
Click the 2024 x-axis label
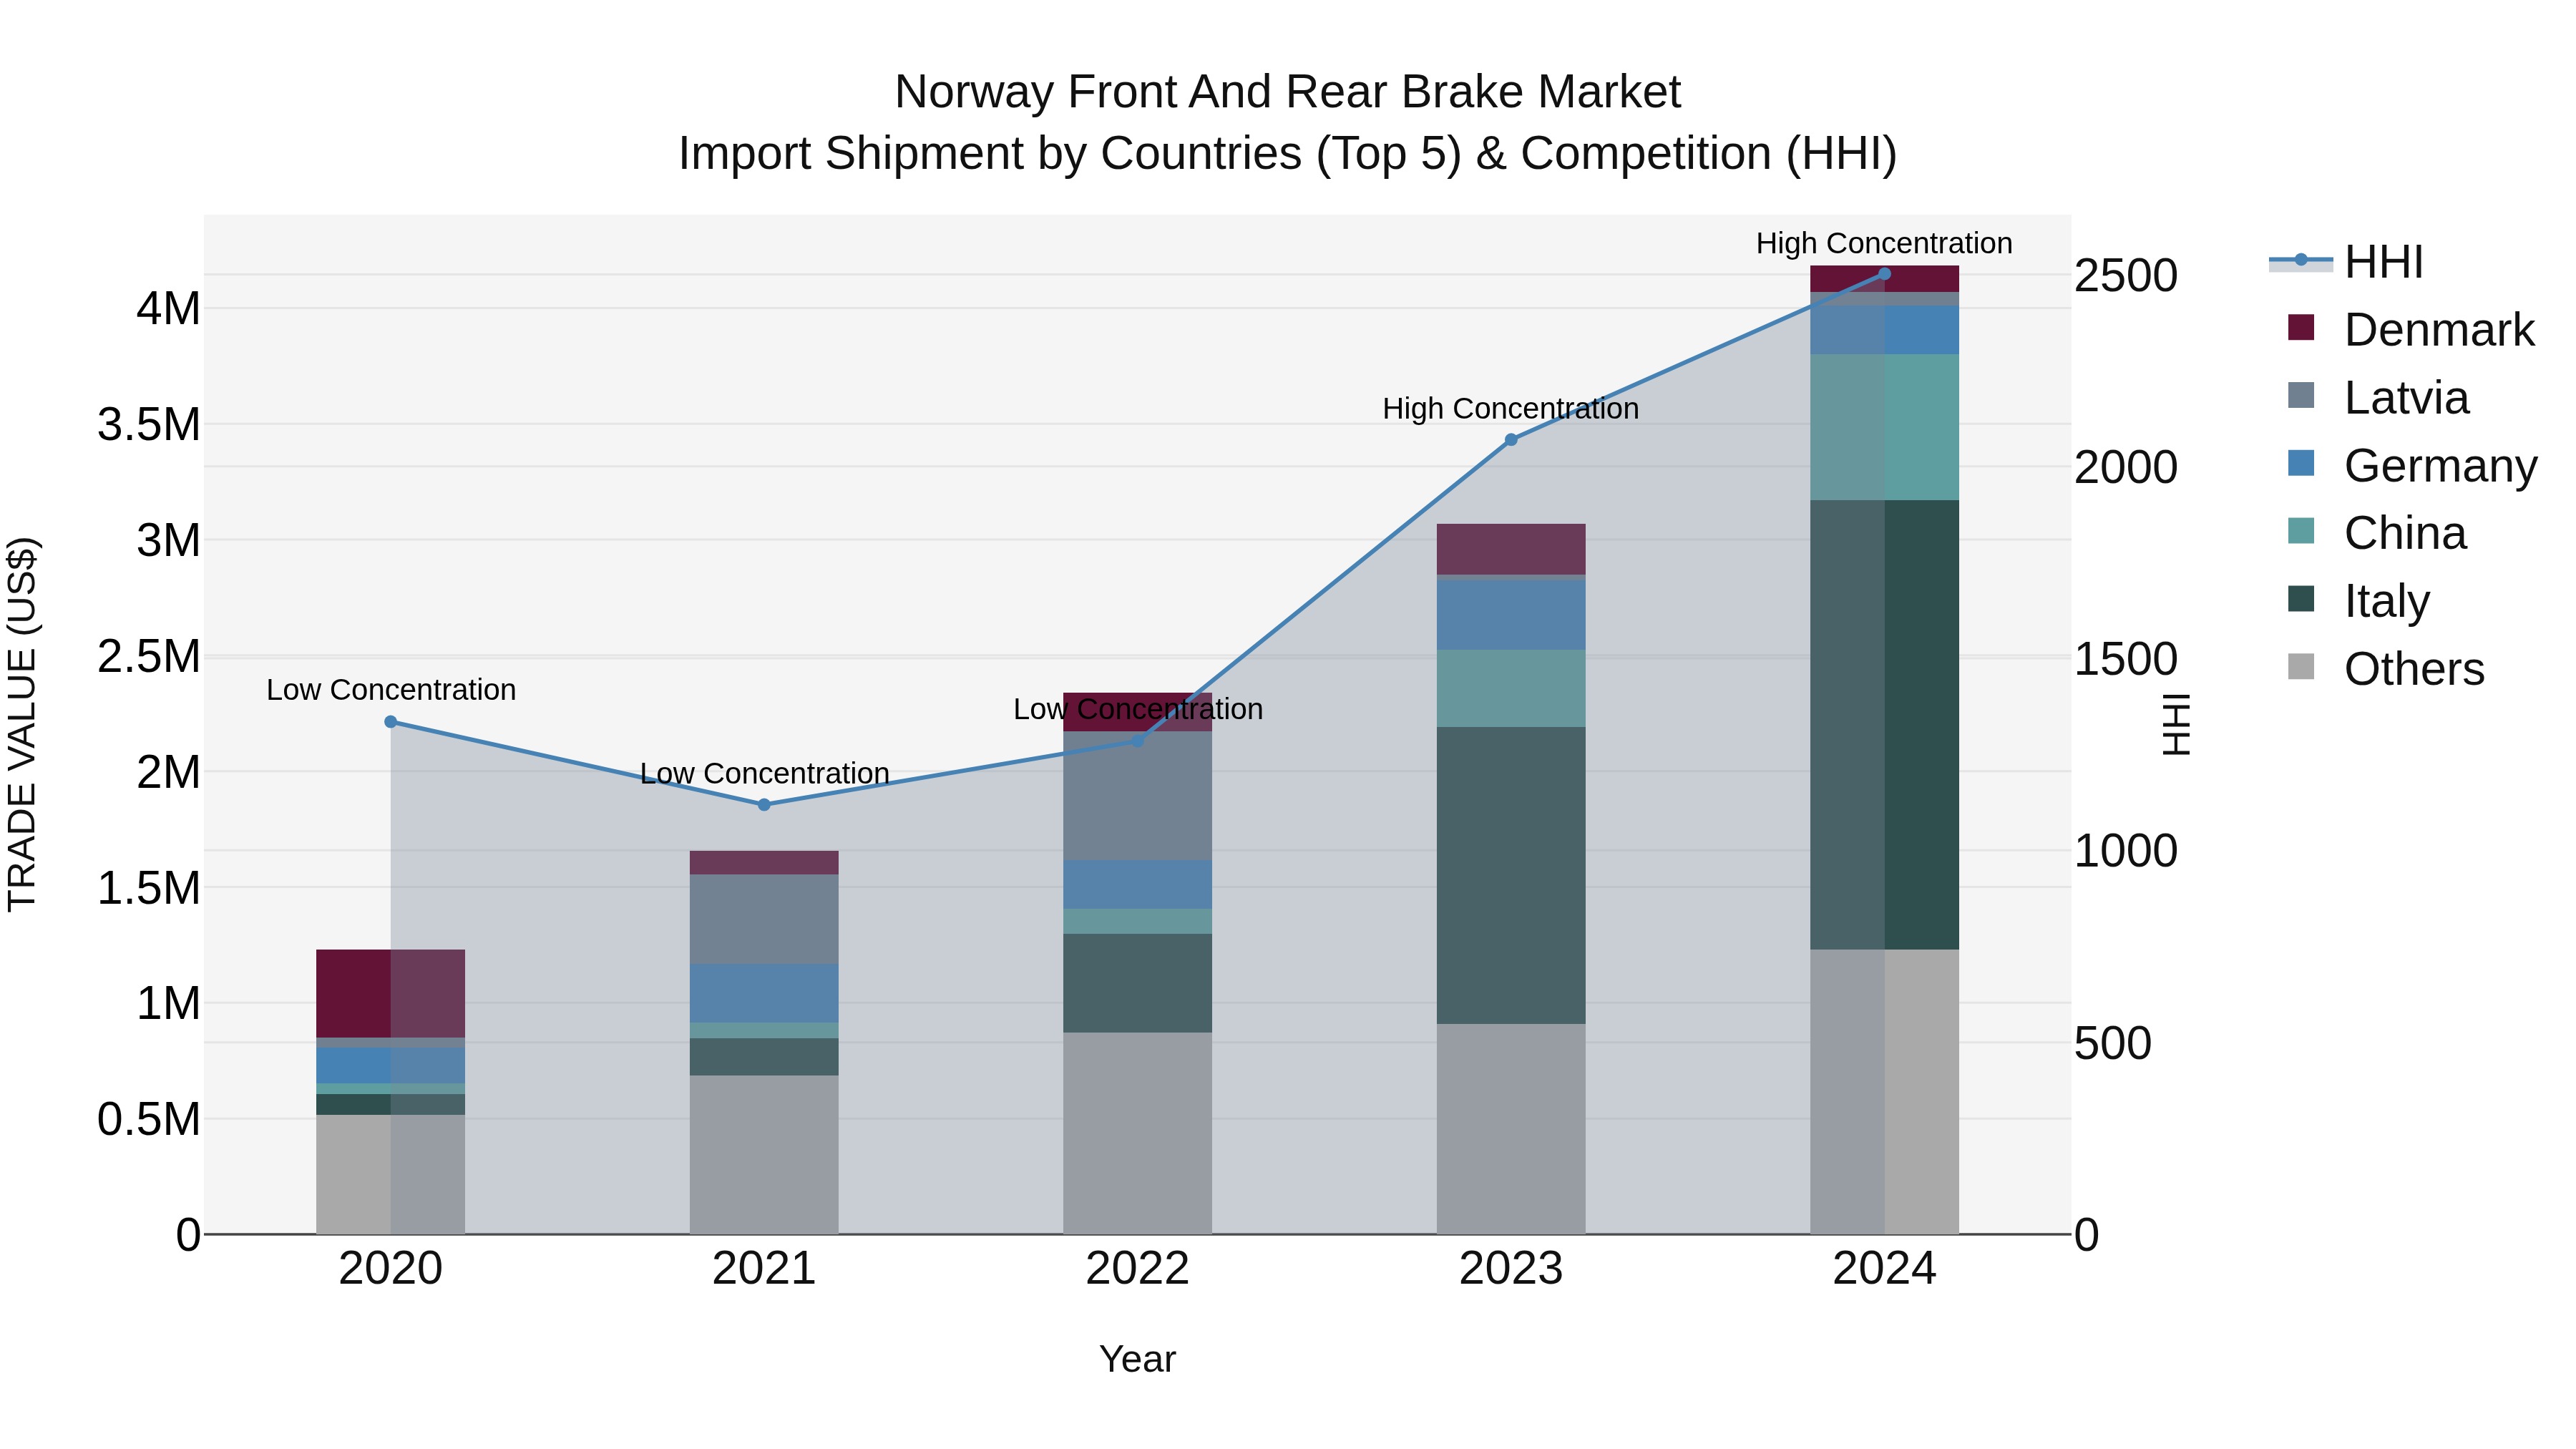(x=1884, y=1269)
